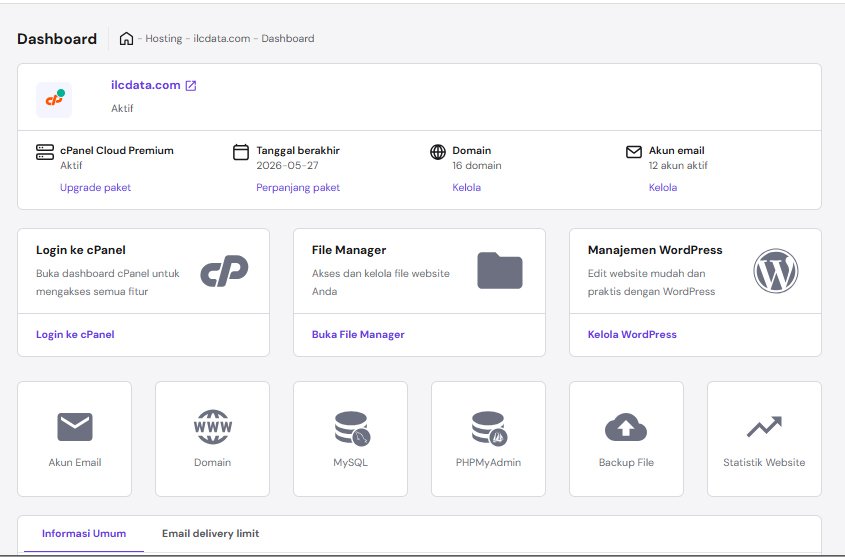Click the cPanel logo icon
This screenshot has width=845, height=557.
point(223,271)
